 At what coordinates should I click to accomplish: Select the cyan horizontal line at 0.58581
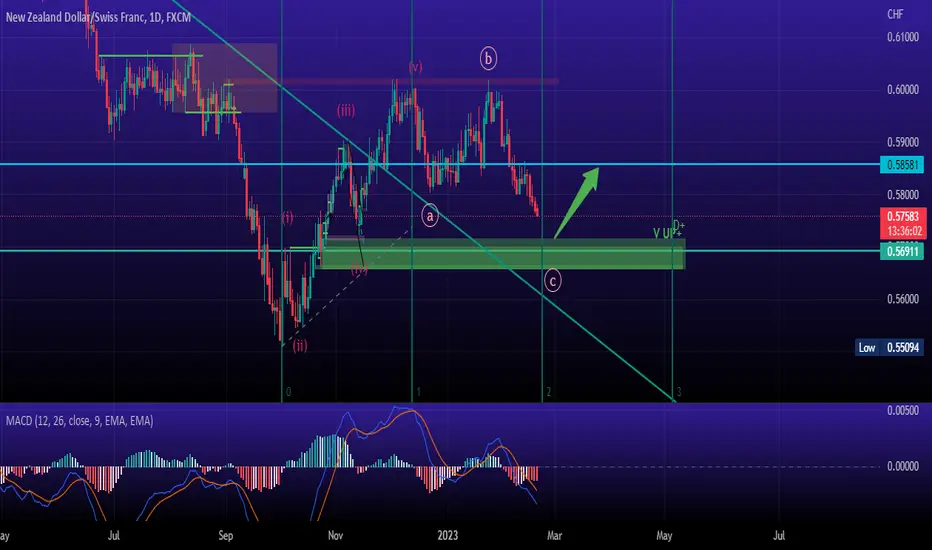tap(440, 164)
